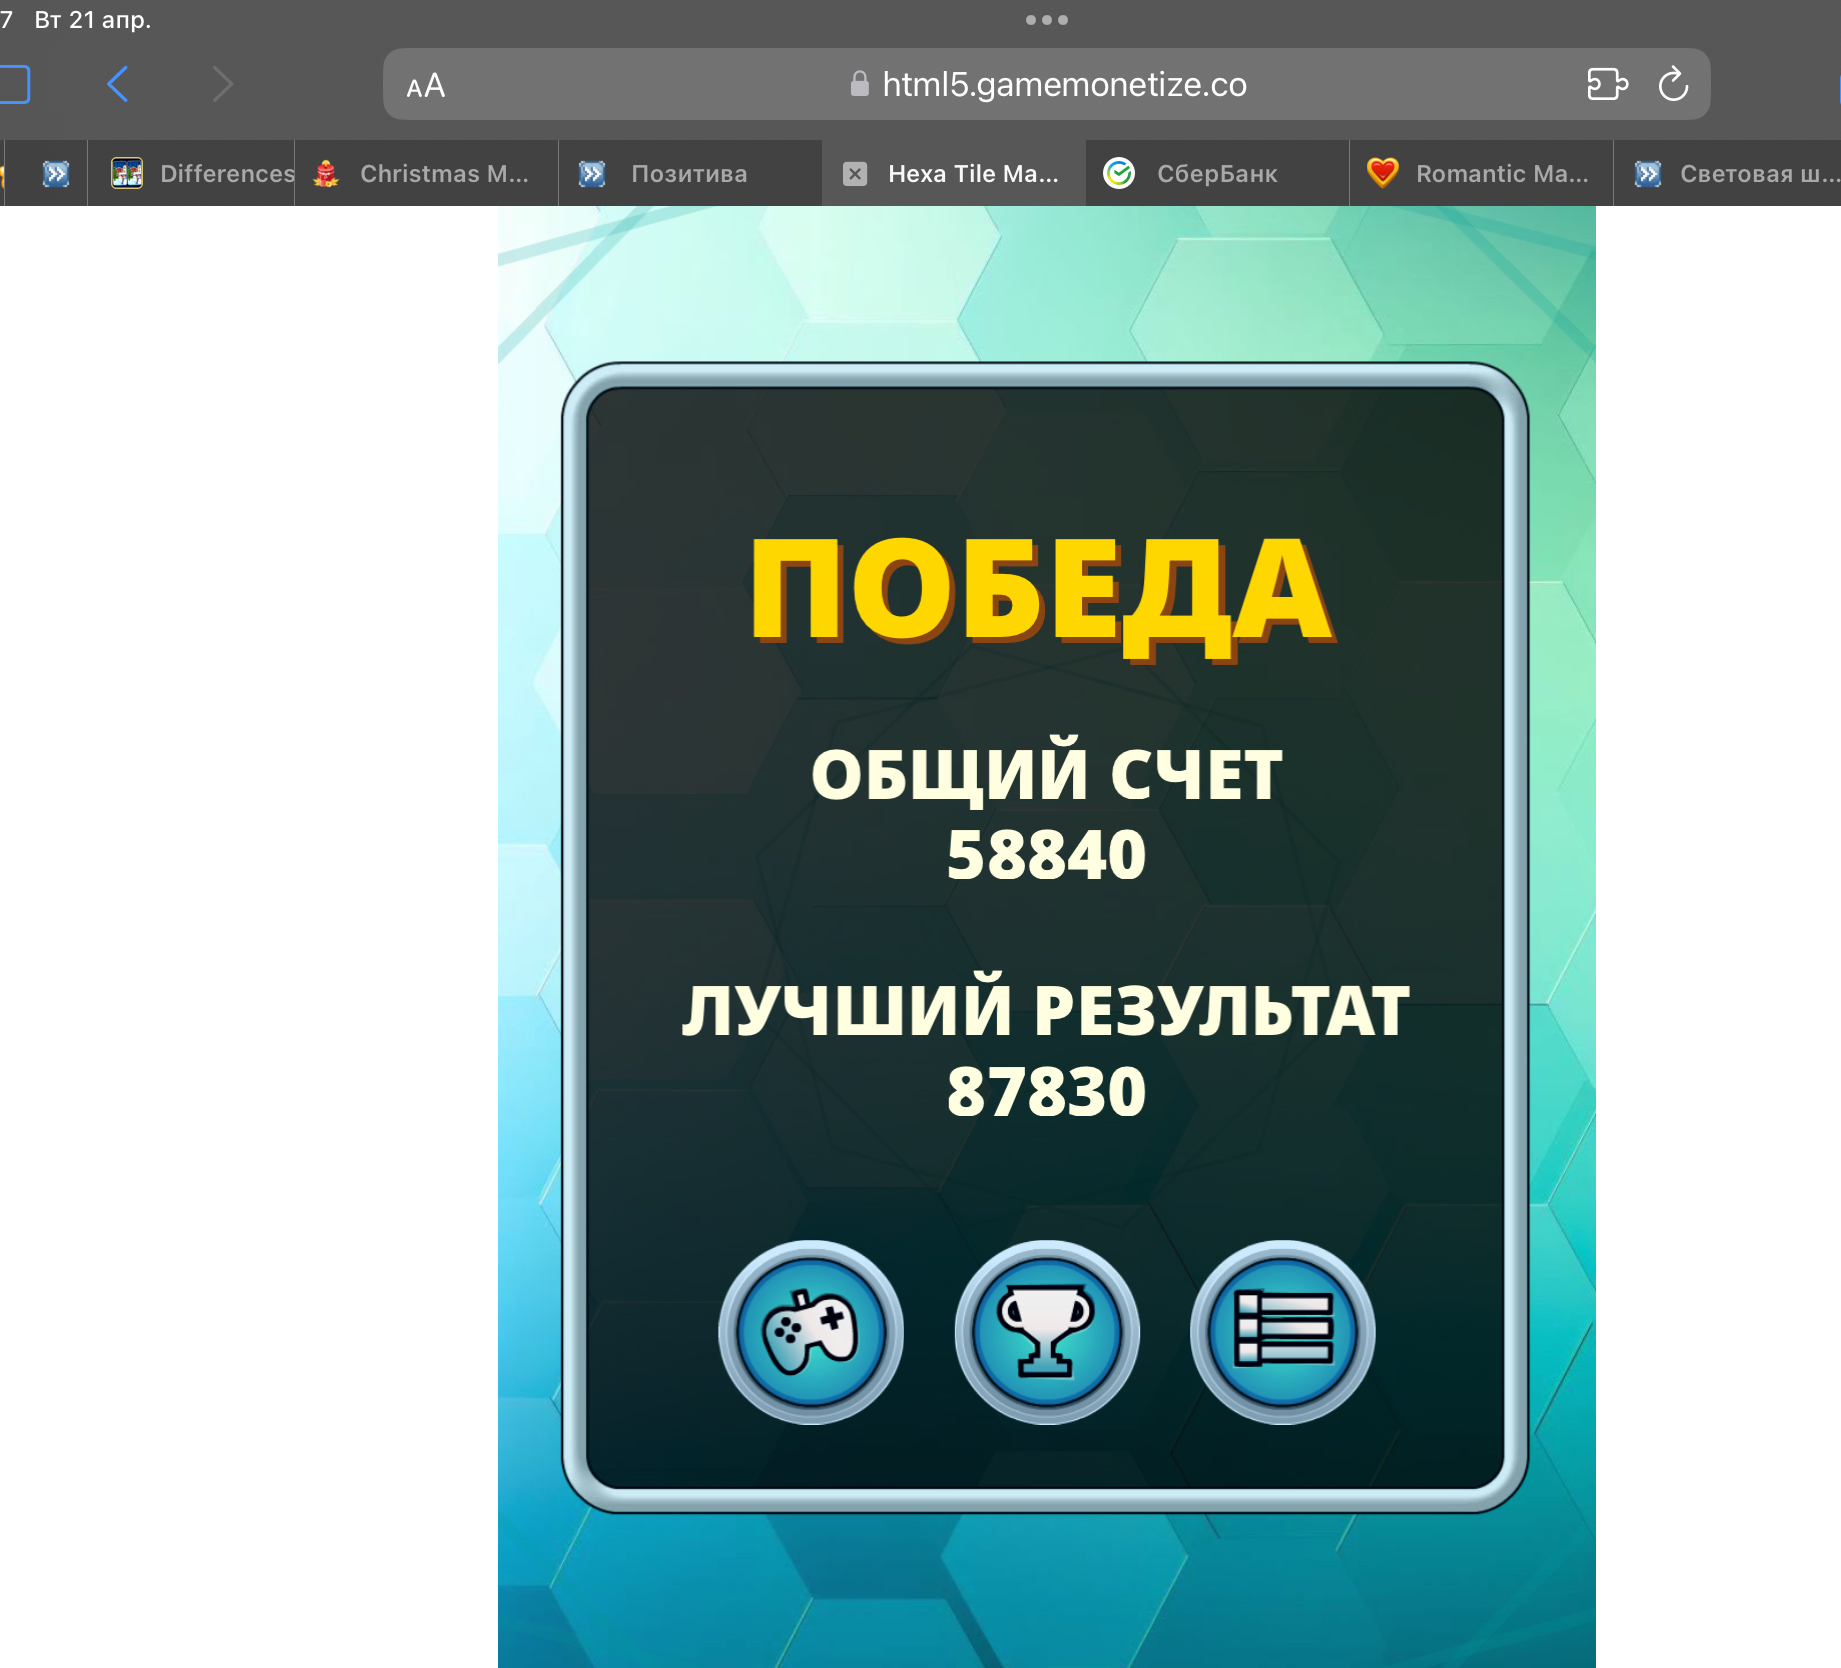Go back using the back arrow
1841x1668 pixels.
tap(118, 85)
